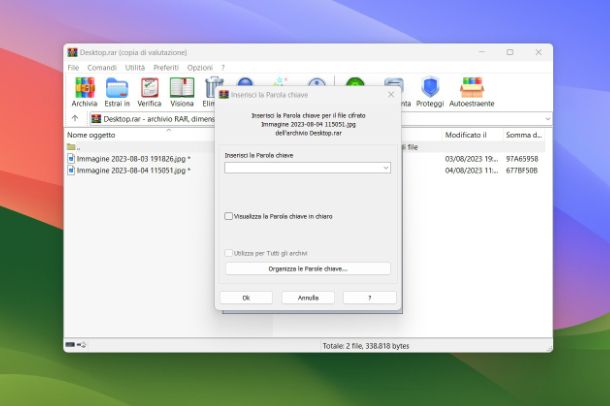Click the date cell 04/08/2023 11:...
This screenshot has height=406, width=610.
[x=471, y=170]
